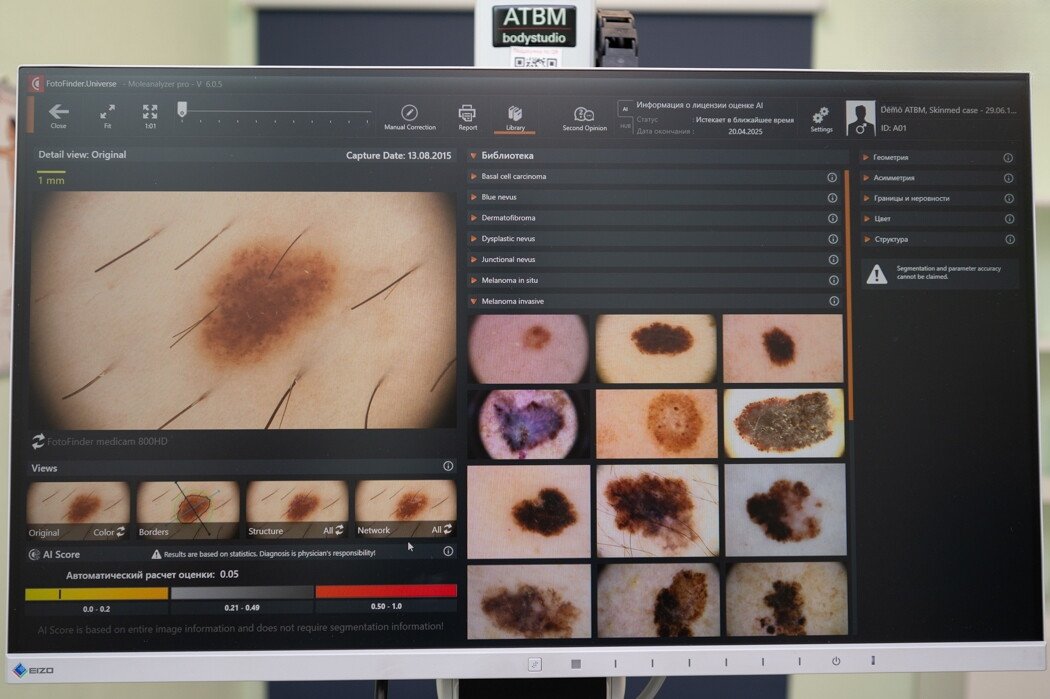This screenshot has width=1050, height=699.
Task: Toggle Color cycle on Original view
Action: [x=121, y=532]
